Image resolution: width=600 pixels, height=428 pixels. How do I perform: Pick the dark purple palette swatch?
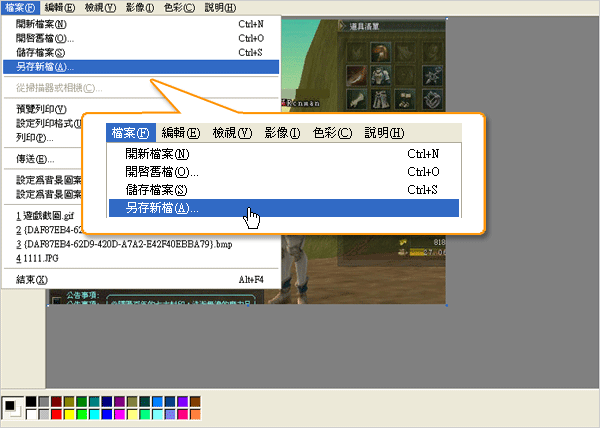point(119,401)
